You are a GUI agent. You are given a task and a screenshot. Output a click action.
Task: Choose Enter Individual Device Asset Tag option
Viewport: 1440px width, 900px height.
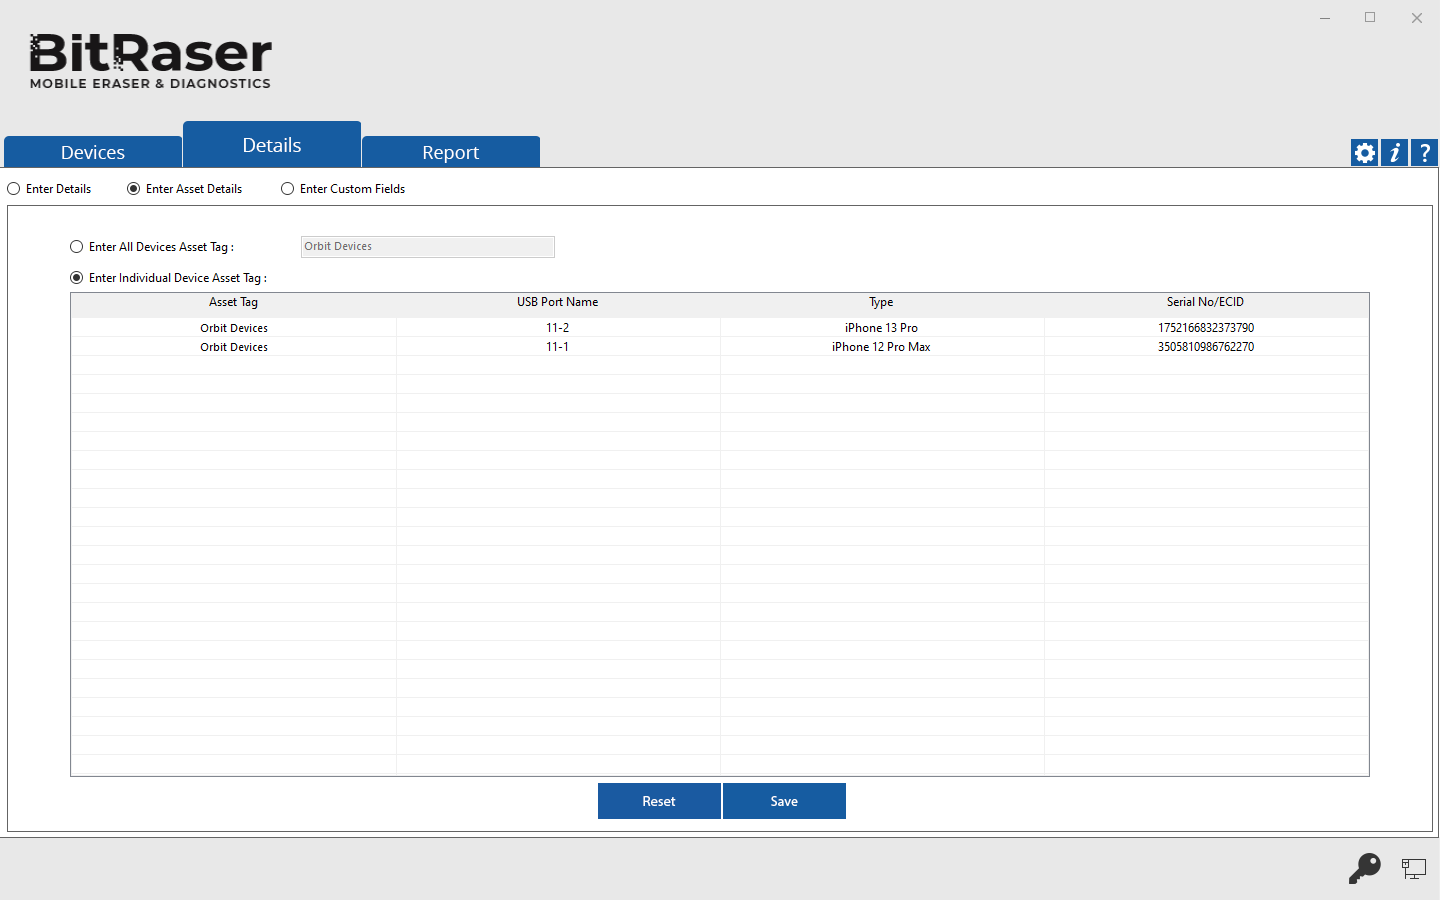[x=168, y=278]
